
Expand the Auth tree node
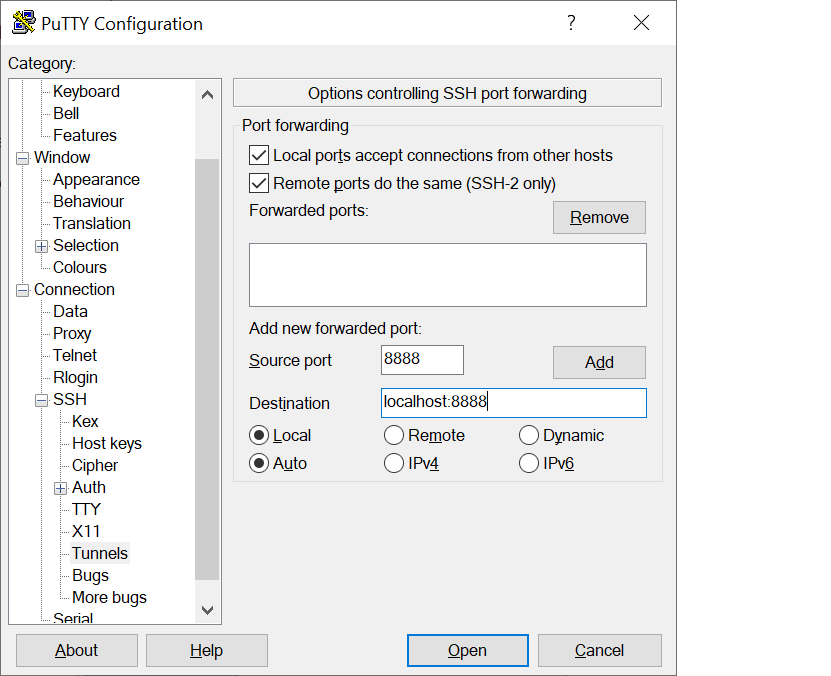coord(61,488)
